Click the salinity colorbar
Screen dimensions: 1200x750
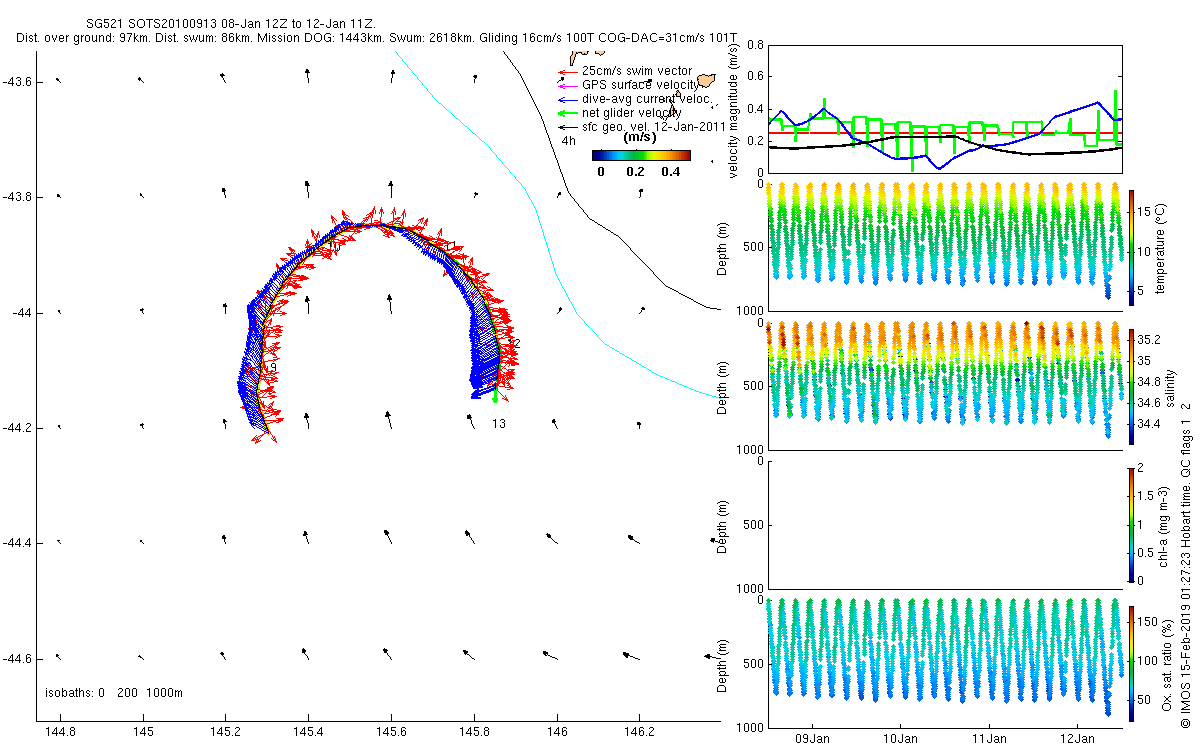point(1131,386)
